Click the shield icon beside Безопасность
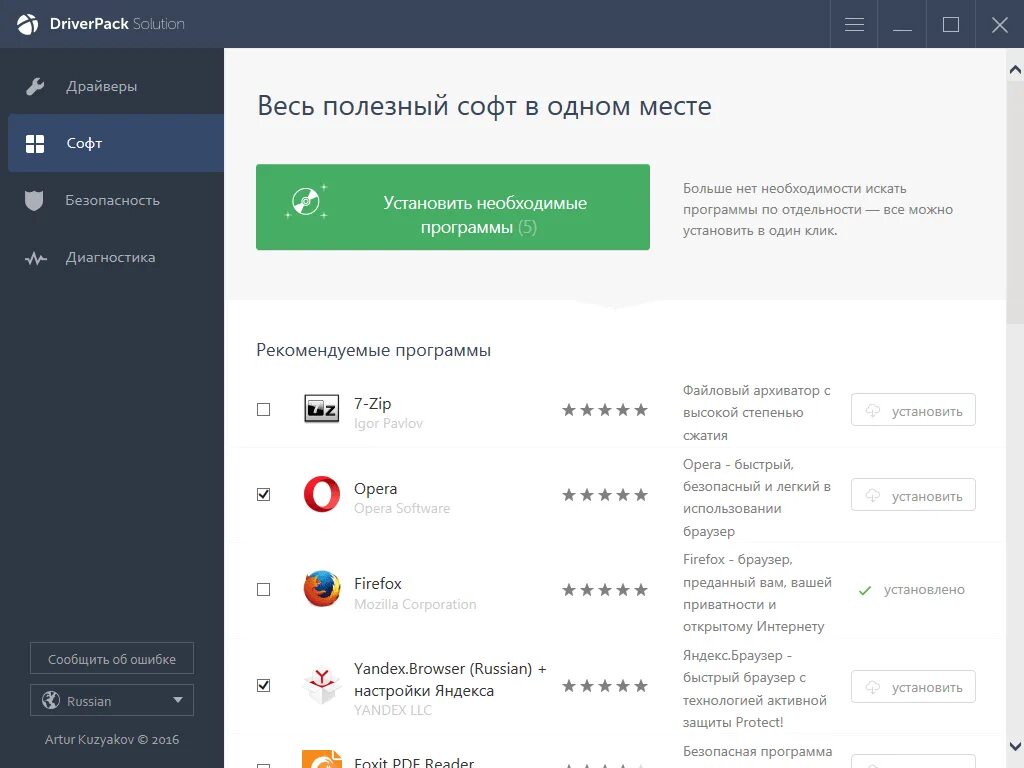The width and height of the screenshot is (1024, 768). pyautogui.click(x=34, y=200)
